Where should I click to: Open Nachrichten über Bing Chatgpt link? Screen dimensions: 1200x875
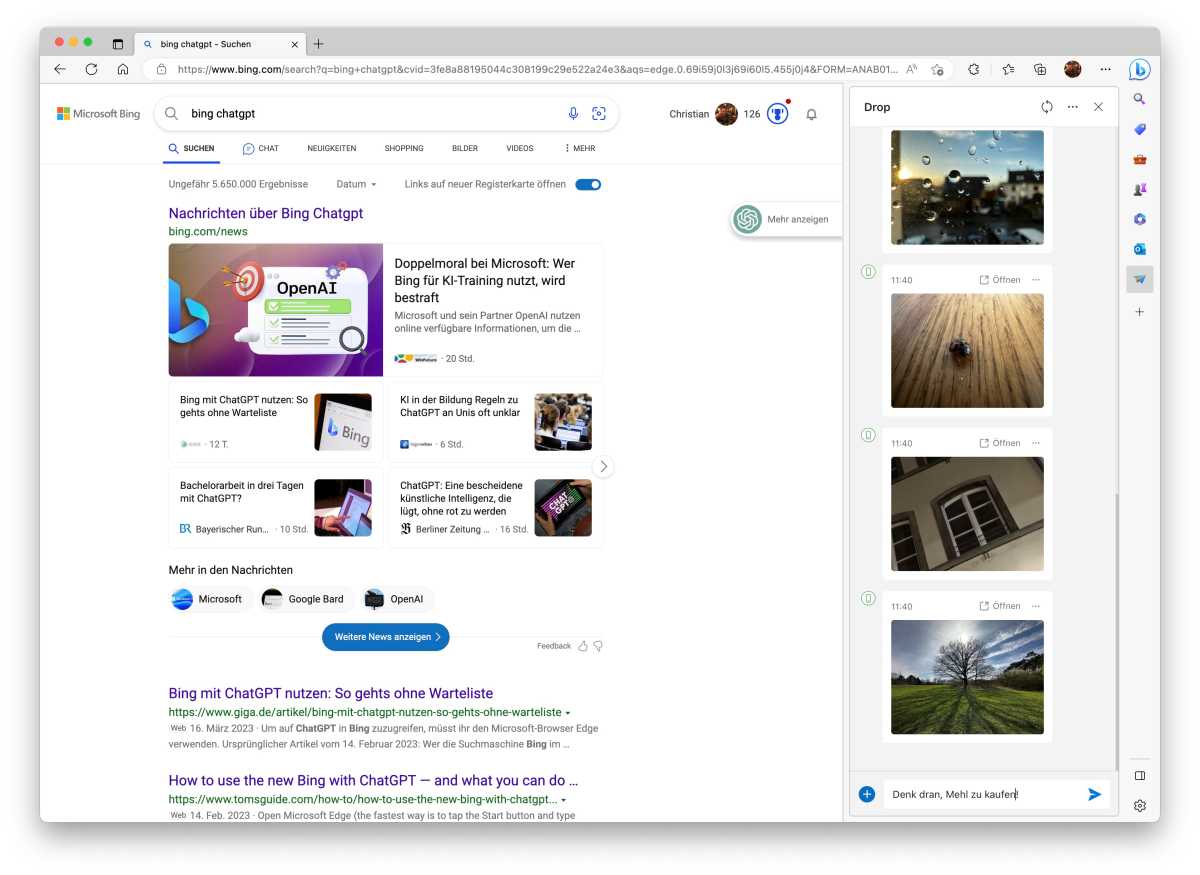(266, 213)
